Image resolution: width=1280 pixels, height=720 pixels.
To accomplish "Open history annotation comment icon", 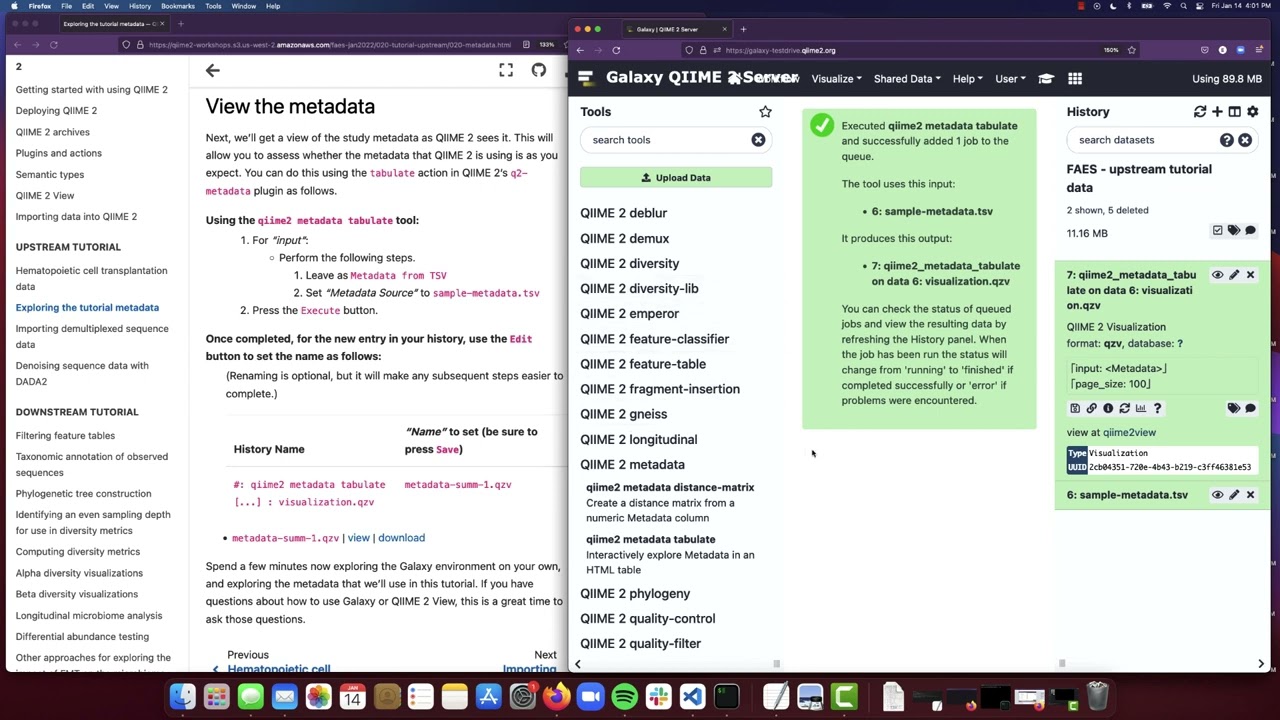I will [1250, 231].
